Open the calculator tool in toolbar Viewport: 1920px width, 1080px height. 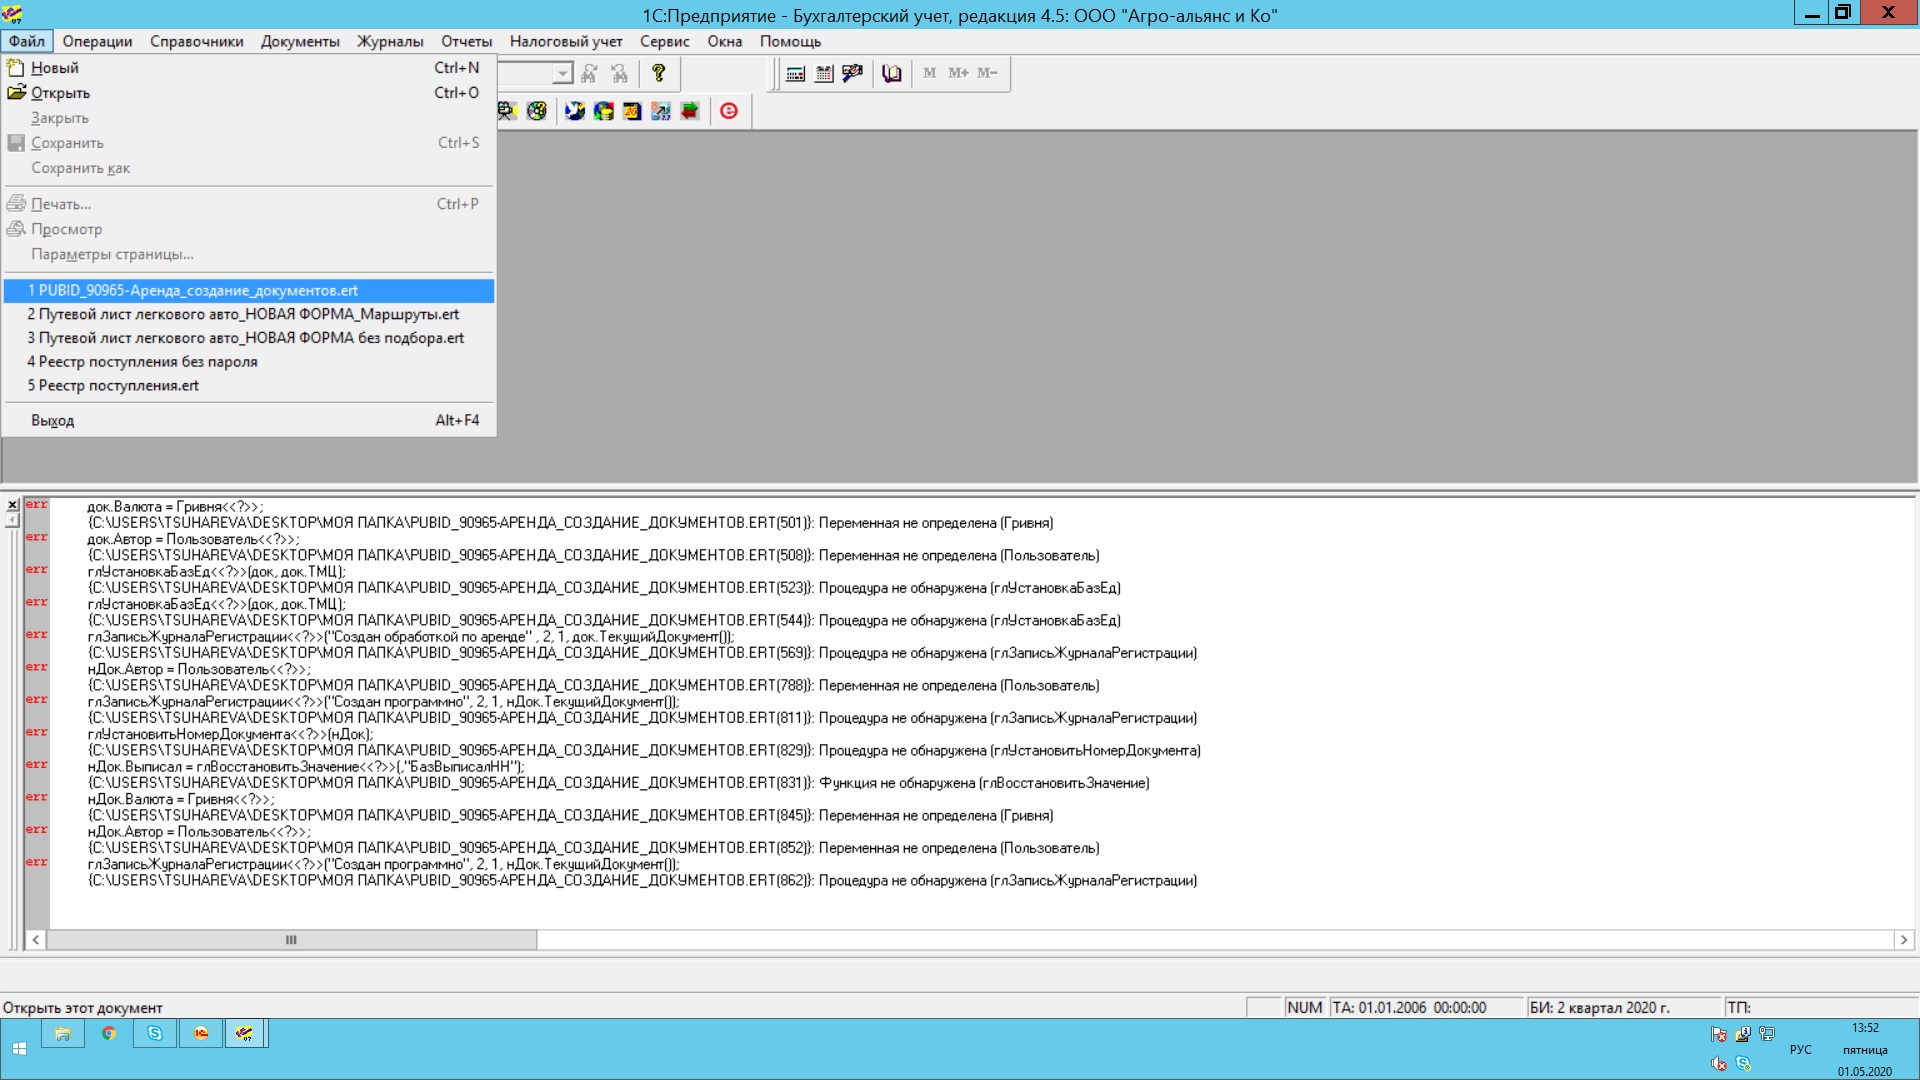(x=796, y=73)
